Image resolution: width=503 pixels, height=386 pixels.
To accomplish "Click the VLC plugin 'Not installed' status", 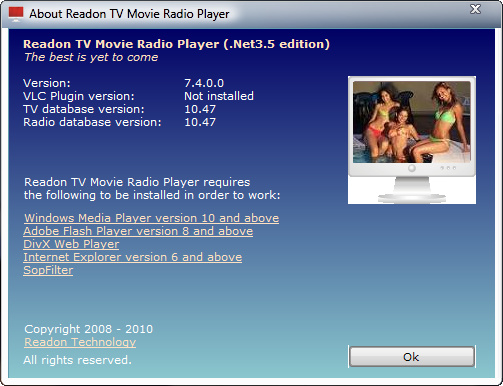I will coord(219,96).
